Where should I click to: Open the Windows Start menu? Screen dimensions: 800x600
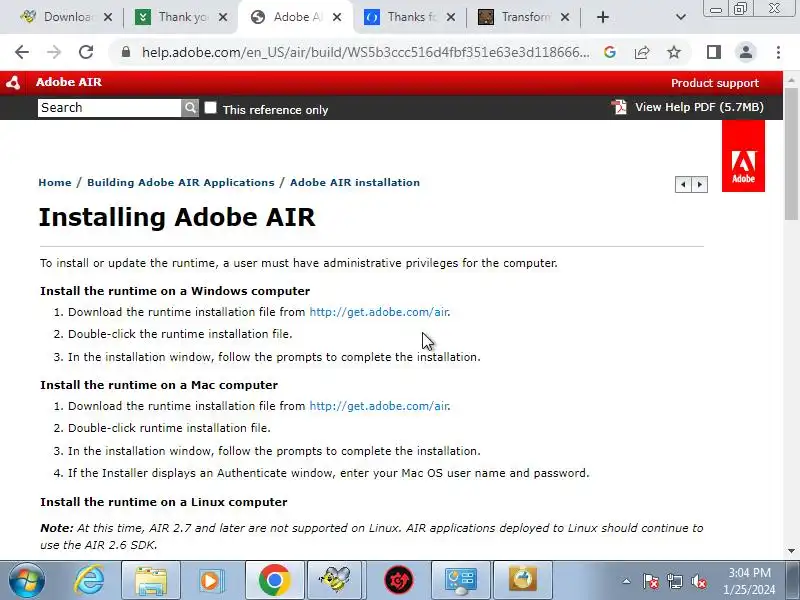tap(26, 580)
